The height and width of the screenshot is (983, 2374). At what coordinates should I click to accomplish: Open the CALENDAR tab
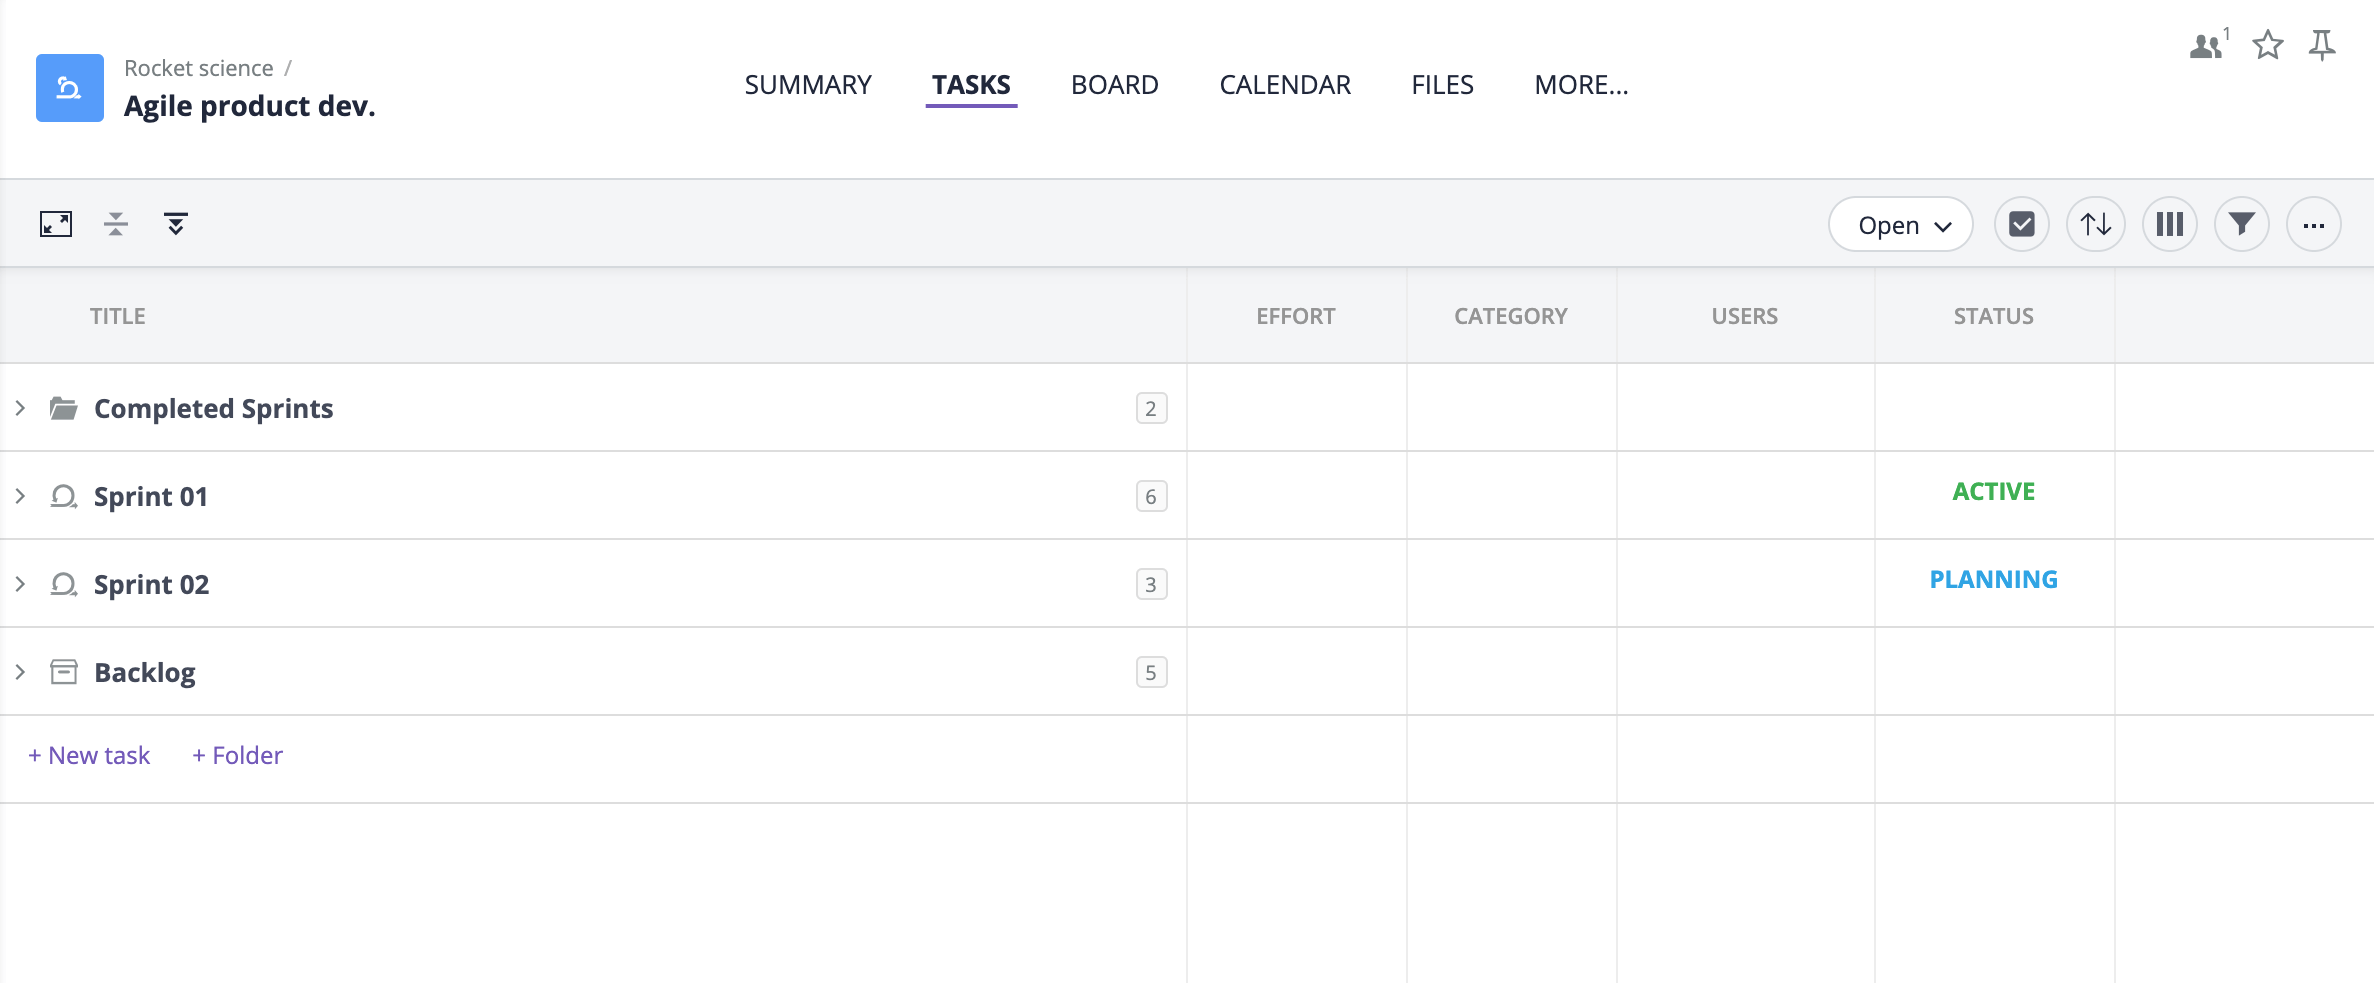click(x=1285, y=85)
